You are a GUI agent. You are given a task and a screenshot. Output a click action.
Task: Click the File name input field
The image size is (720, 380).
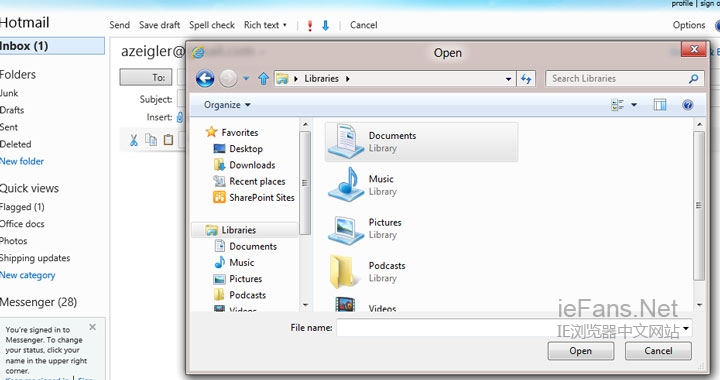pyautogui.click(x=509, y=328)
